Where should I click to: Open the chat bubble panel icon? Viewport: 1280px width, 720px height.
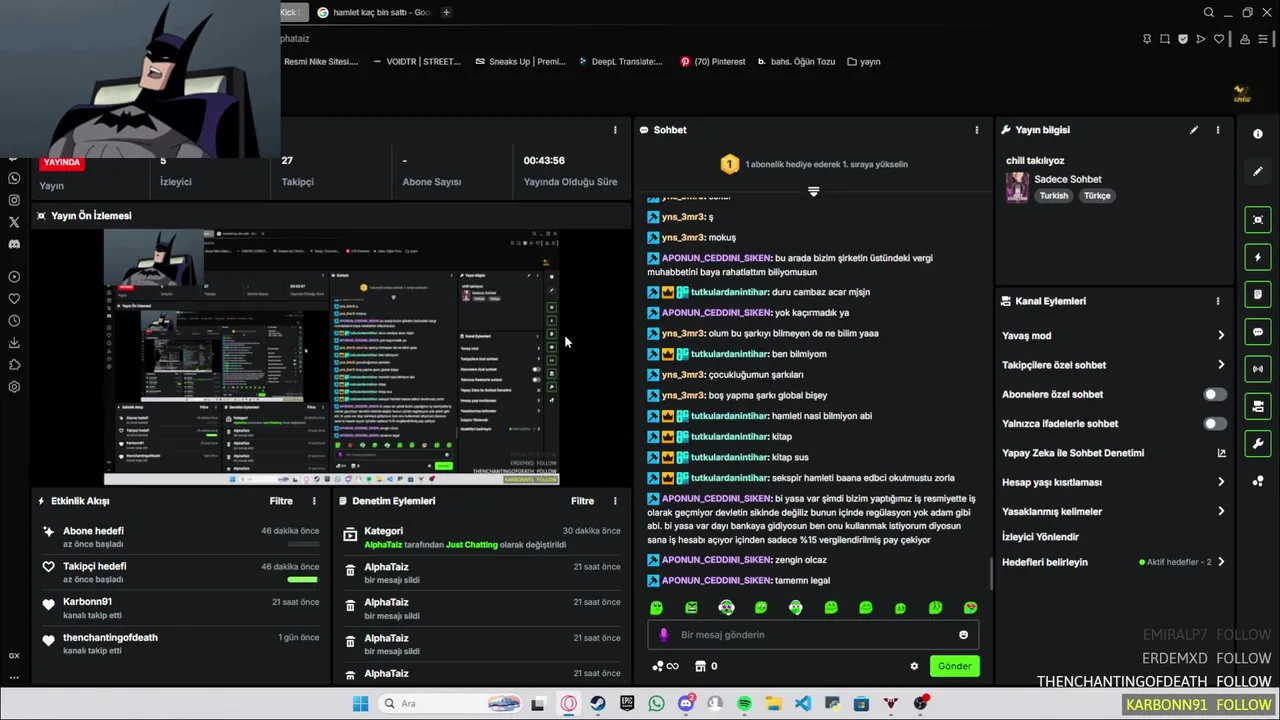coord(1258,332)
